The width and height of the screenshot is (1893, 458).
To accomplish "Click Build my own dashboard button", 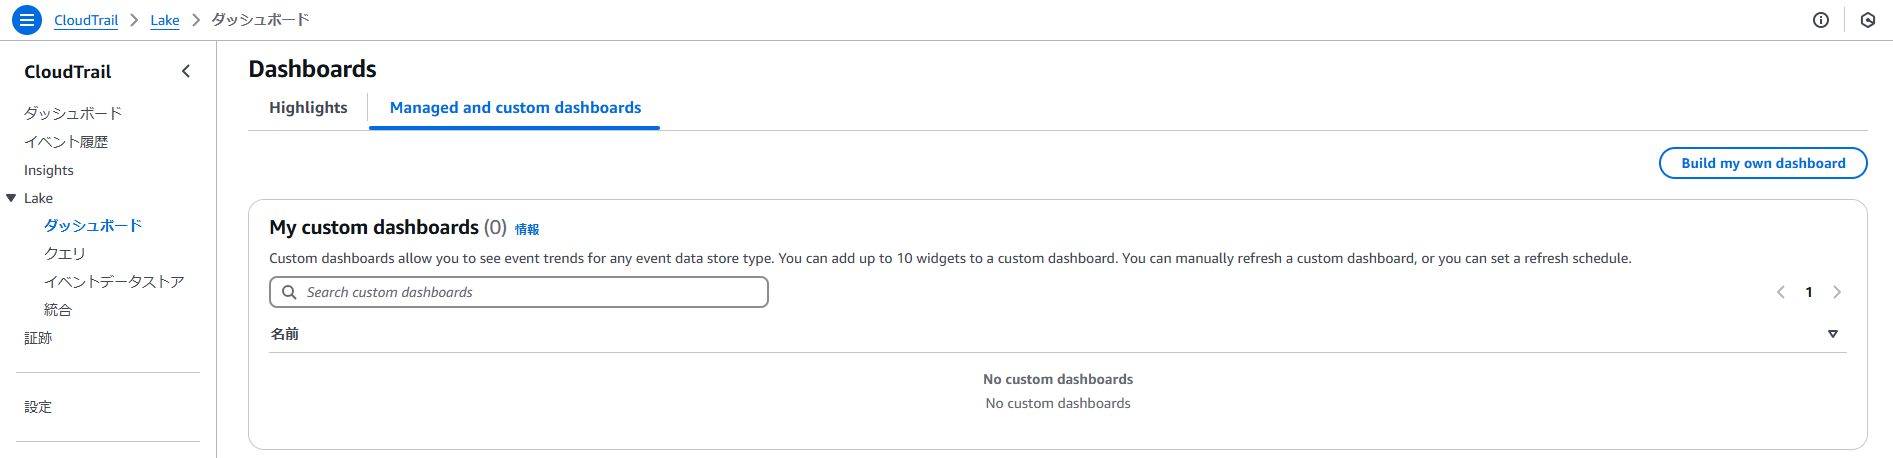I will 1762,163.
